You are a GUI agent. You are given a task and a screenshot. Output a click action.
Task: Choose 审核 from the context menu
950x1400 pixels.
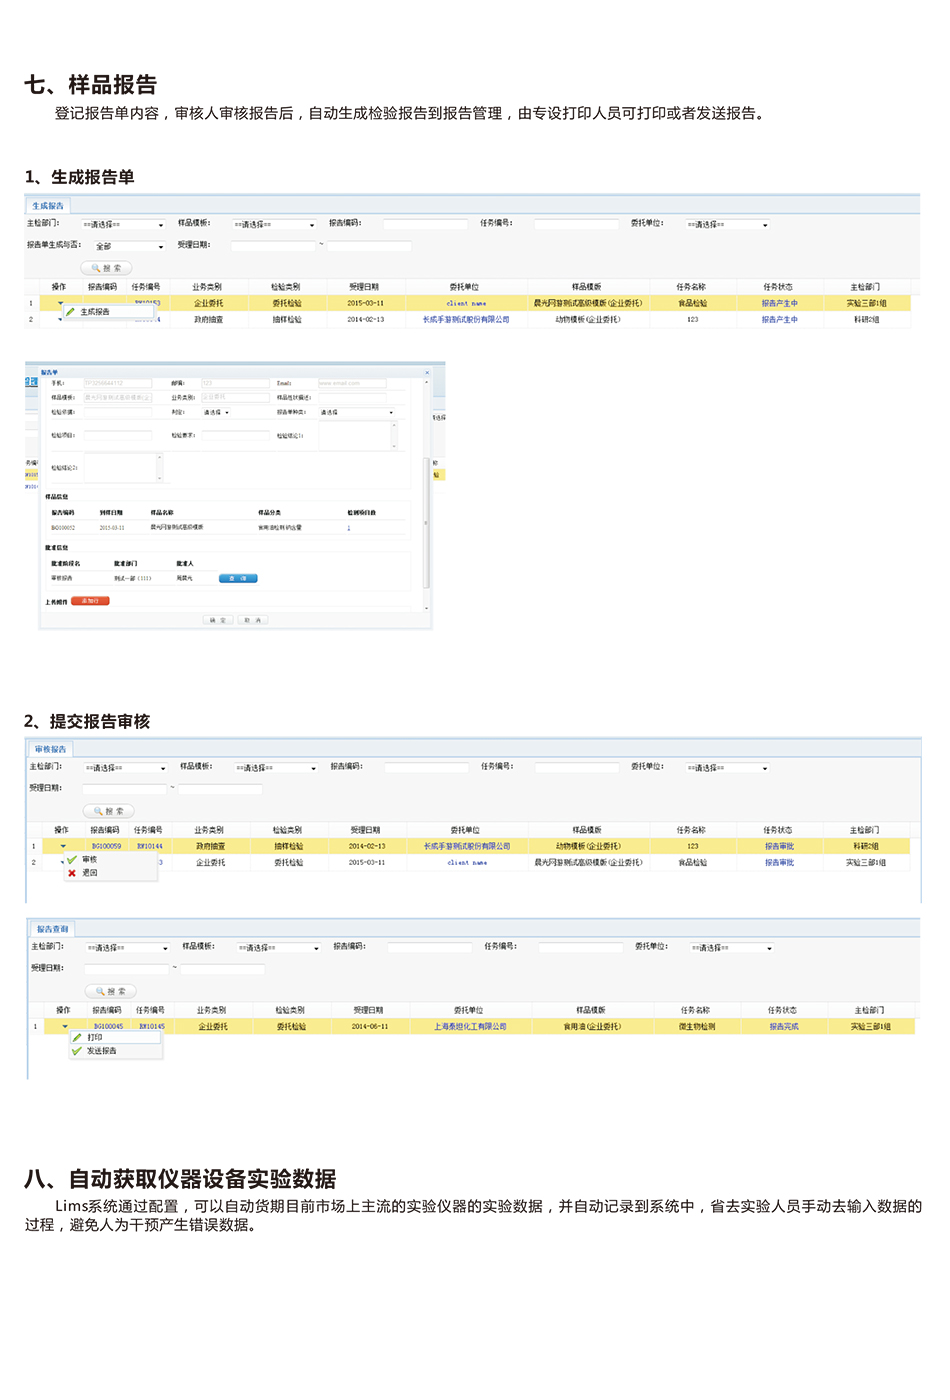pos(90,859)
